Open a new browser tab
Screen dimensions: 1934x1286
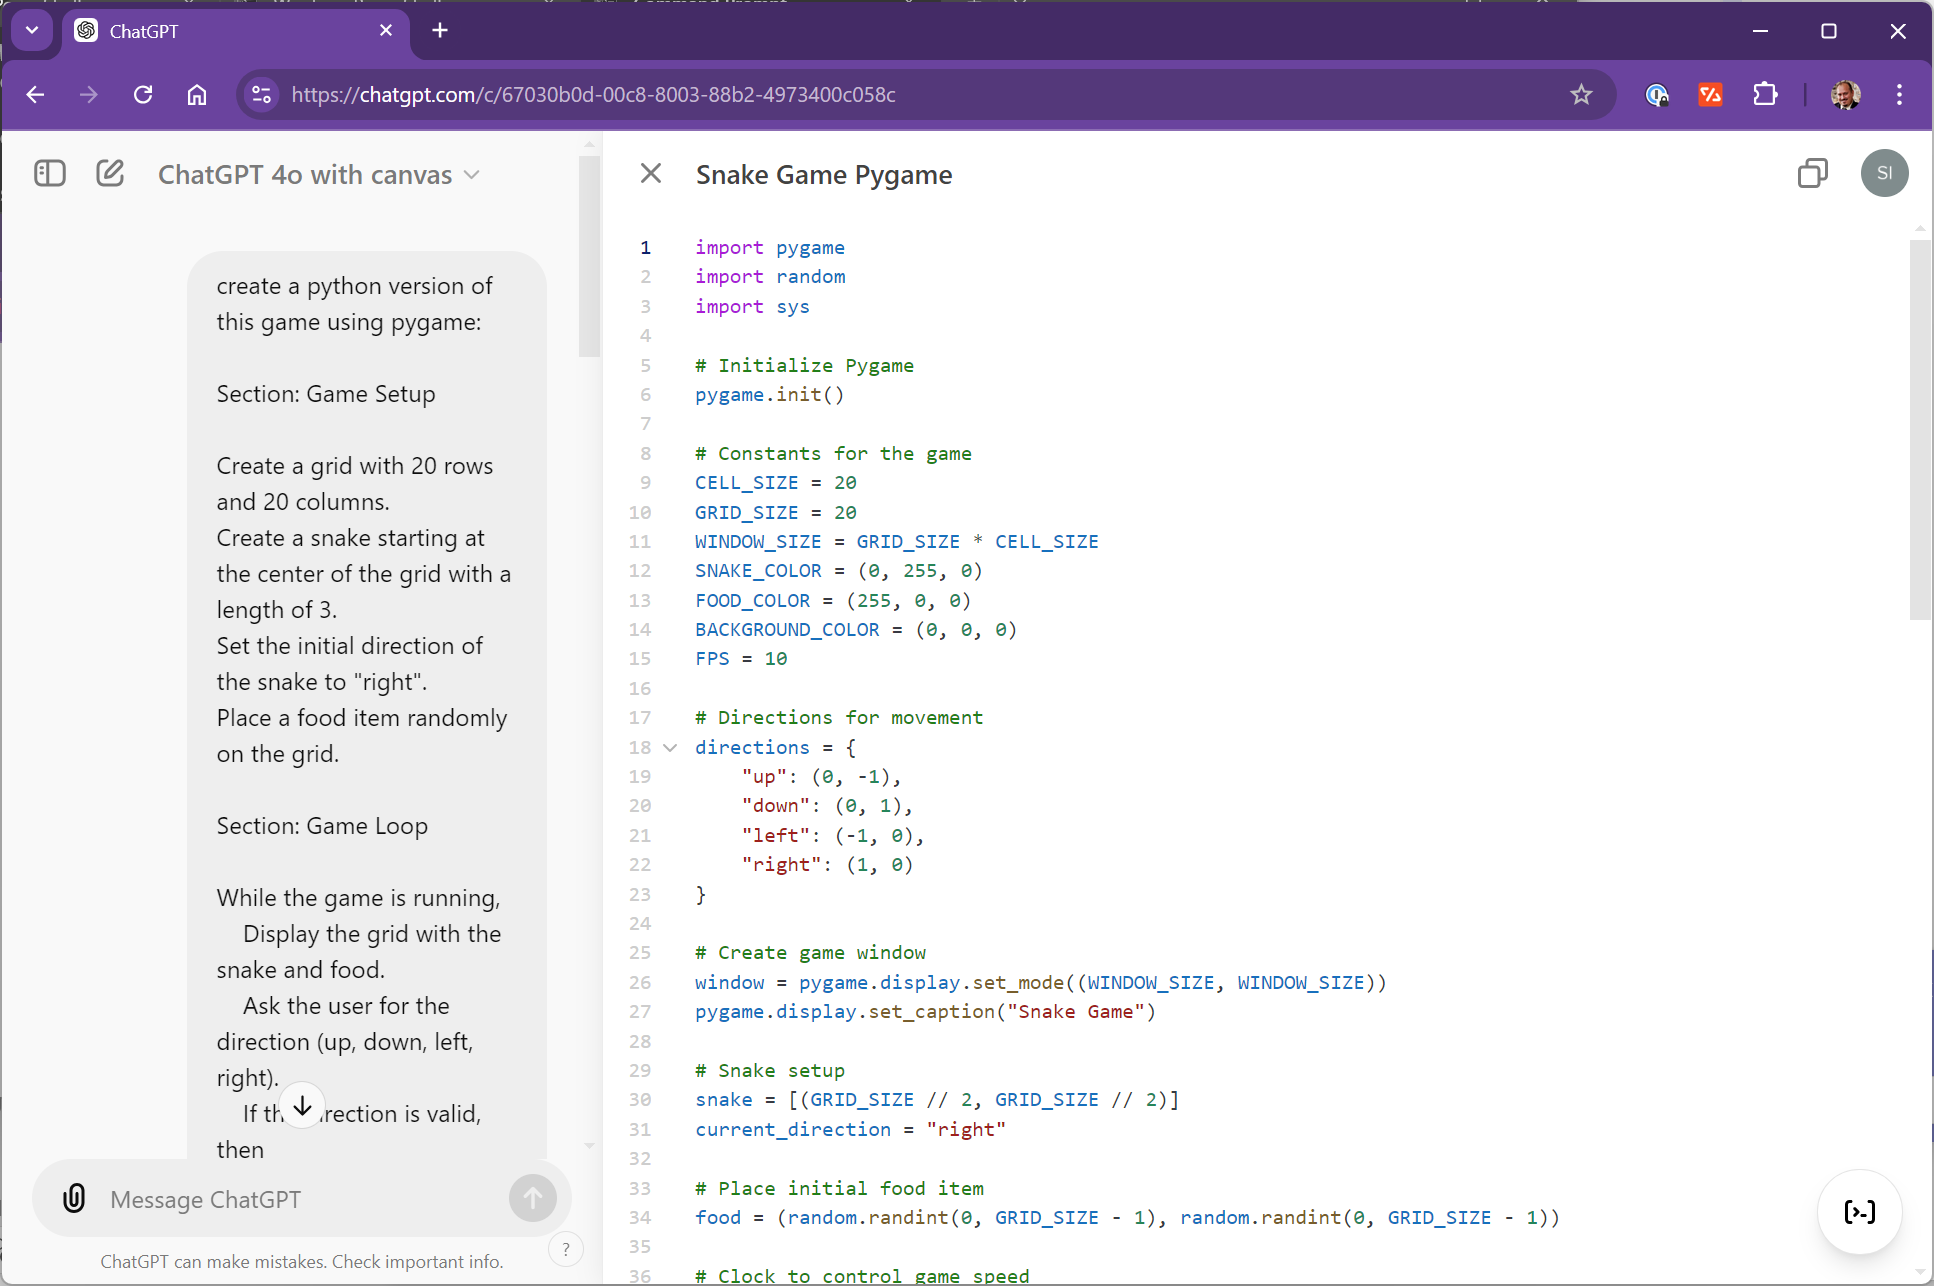coord(440,31)
